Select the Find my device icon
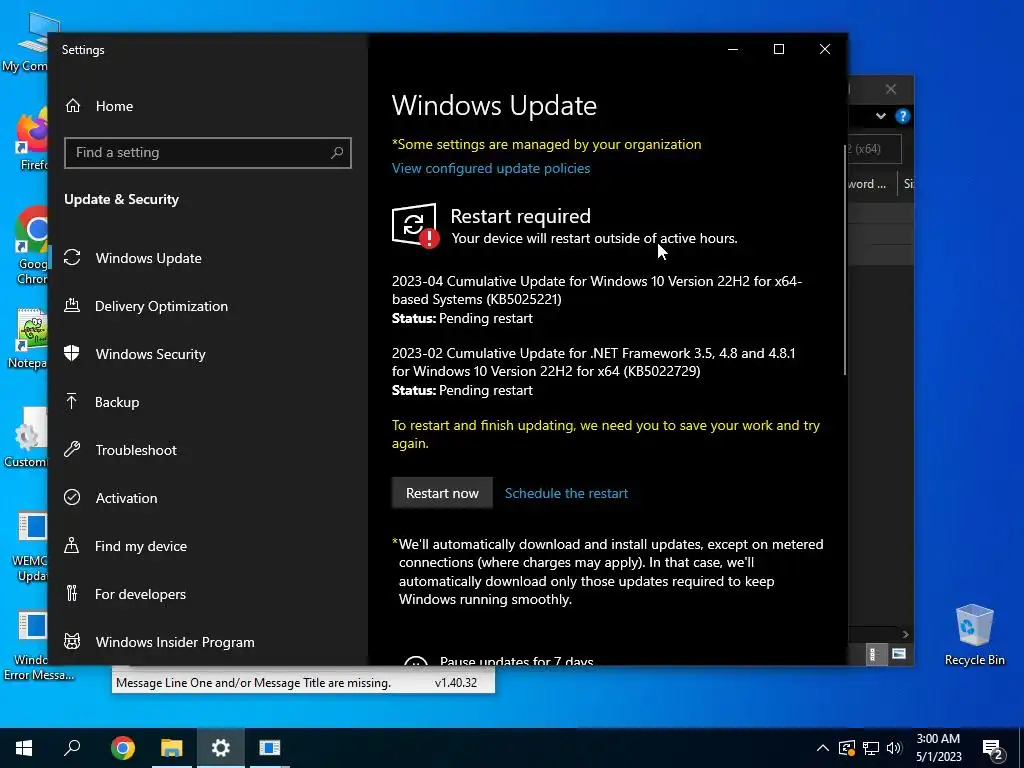This screenshot has height=768, width=1024. coord(72,545)
